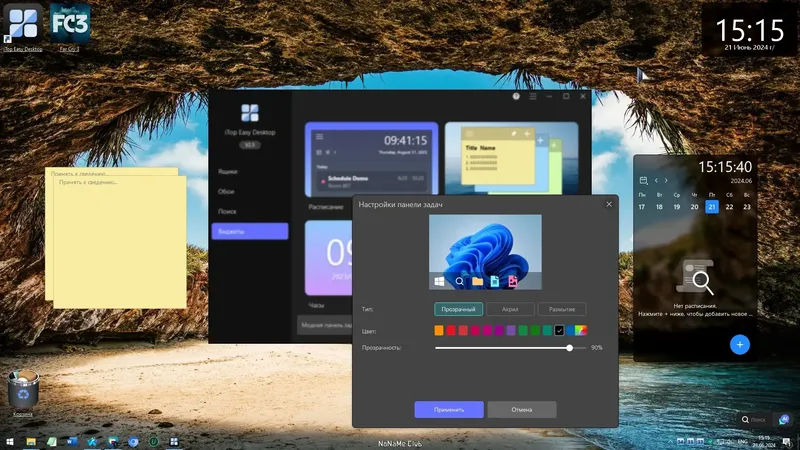Select the Размытие taskbar type

562,309
